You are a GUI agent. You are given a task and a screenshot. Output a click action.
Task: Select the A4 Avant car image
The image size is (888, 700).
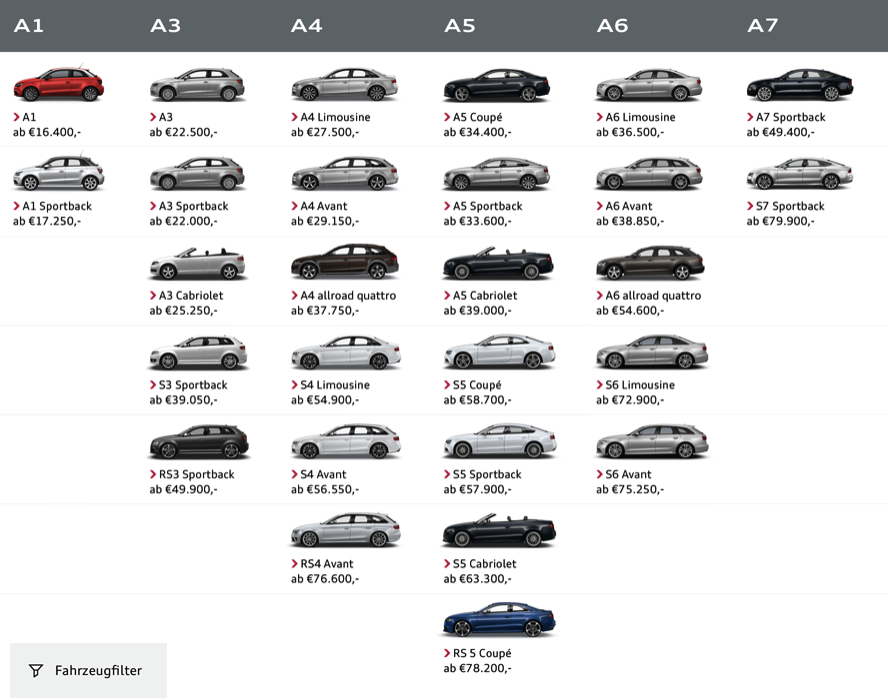click(345, 173)
